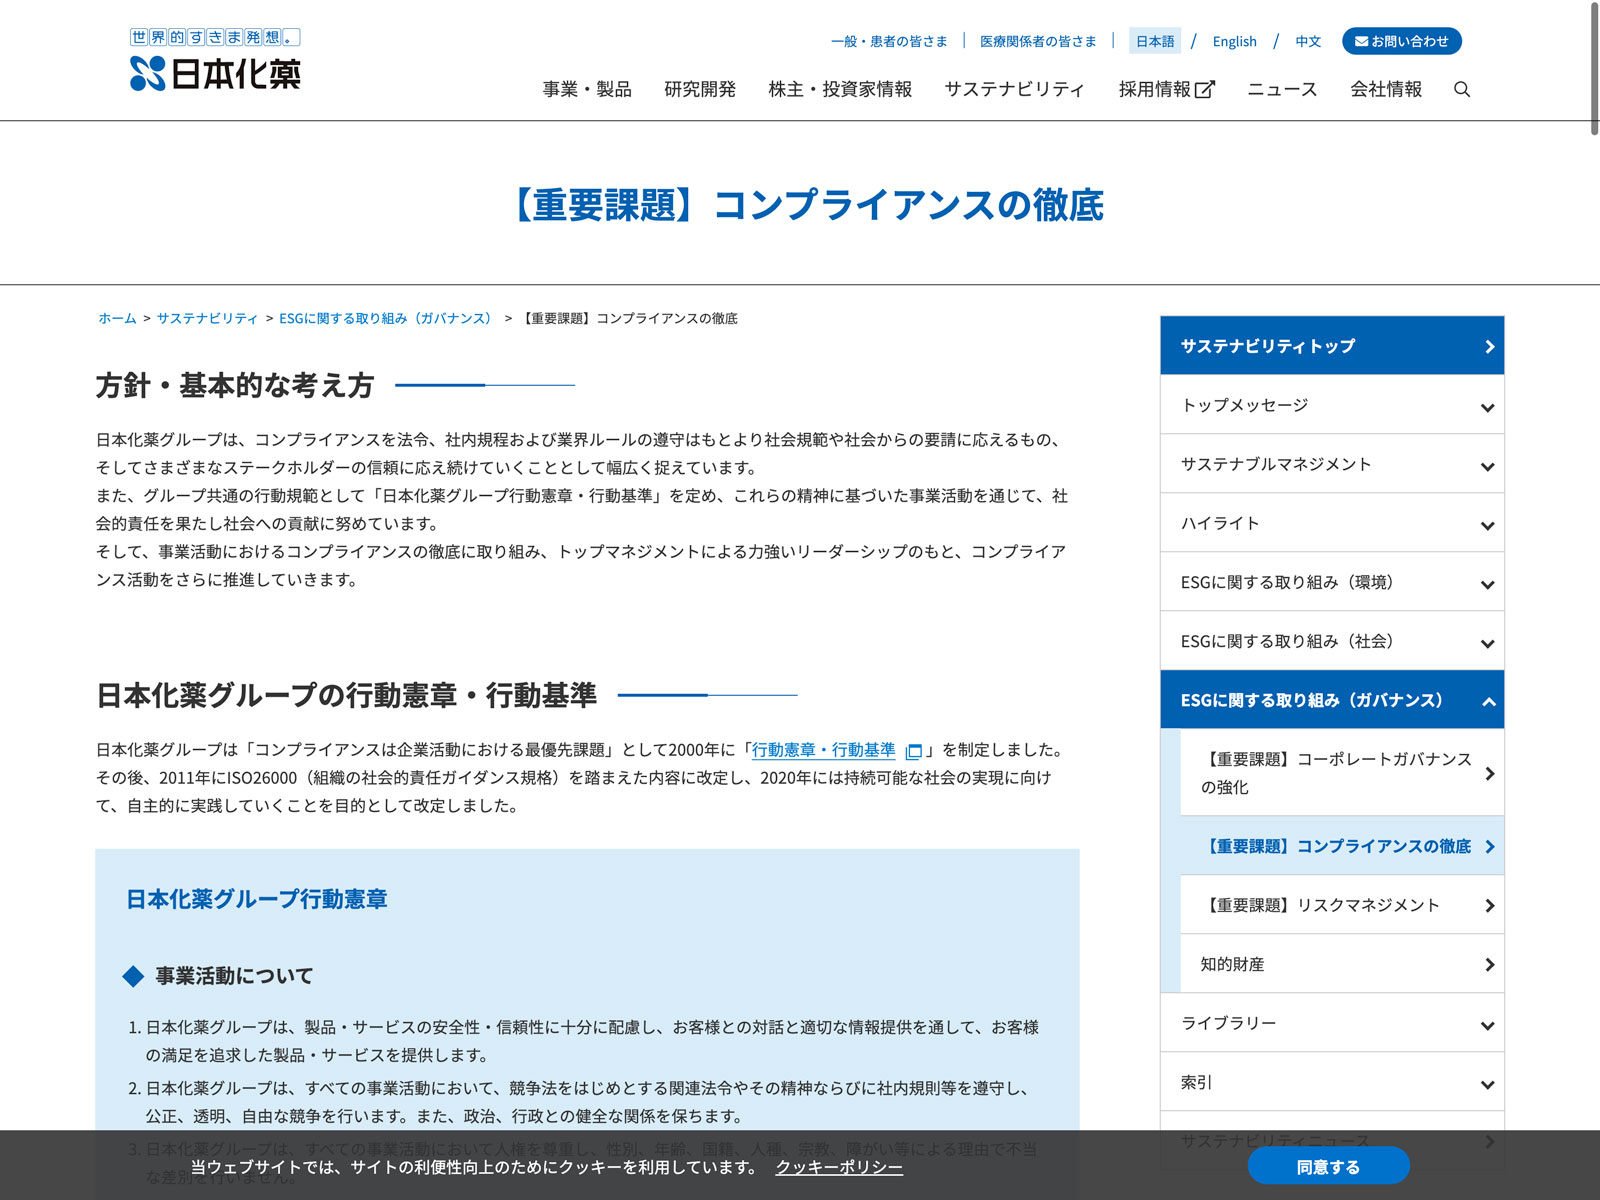The width and height of the screenshot is (1600, 1200).
Task: Switch language to English
Action: [1234, 41]
